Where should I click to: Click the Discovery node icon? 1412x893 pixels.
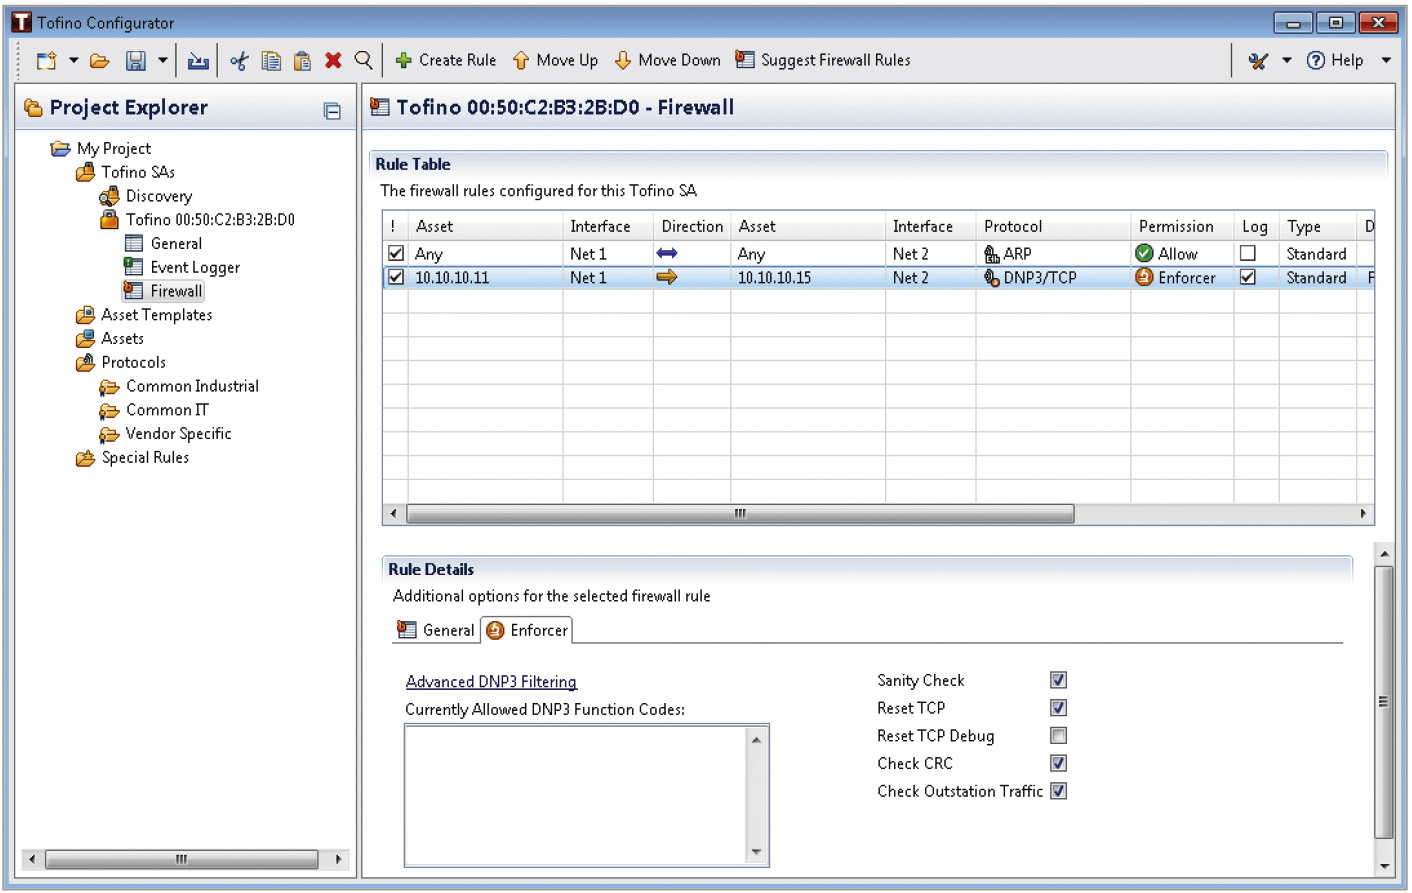point(109,196)
